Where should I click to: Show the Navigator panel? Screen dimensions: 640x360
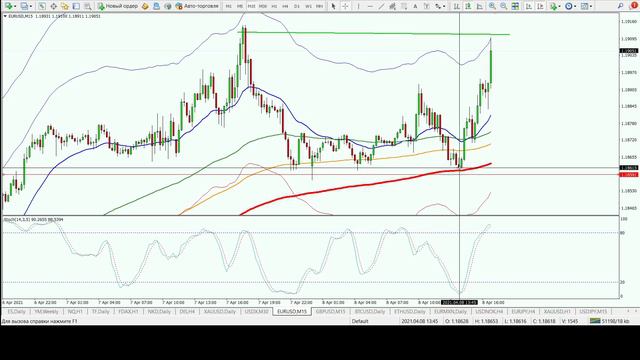tap(64, 6)
